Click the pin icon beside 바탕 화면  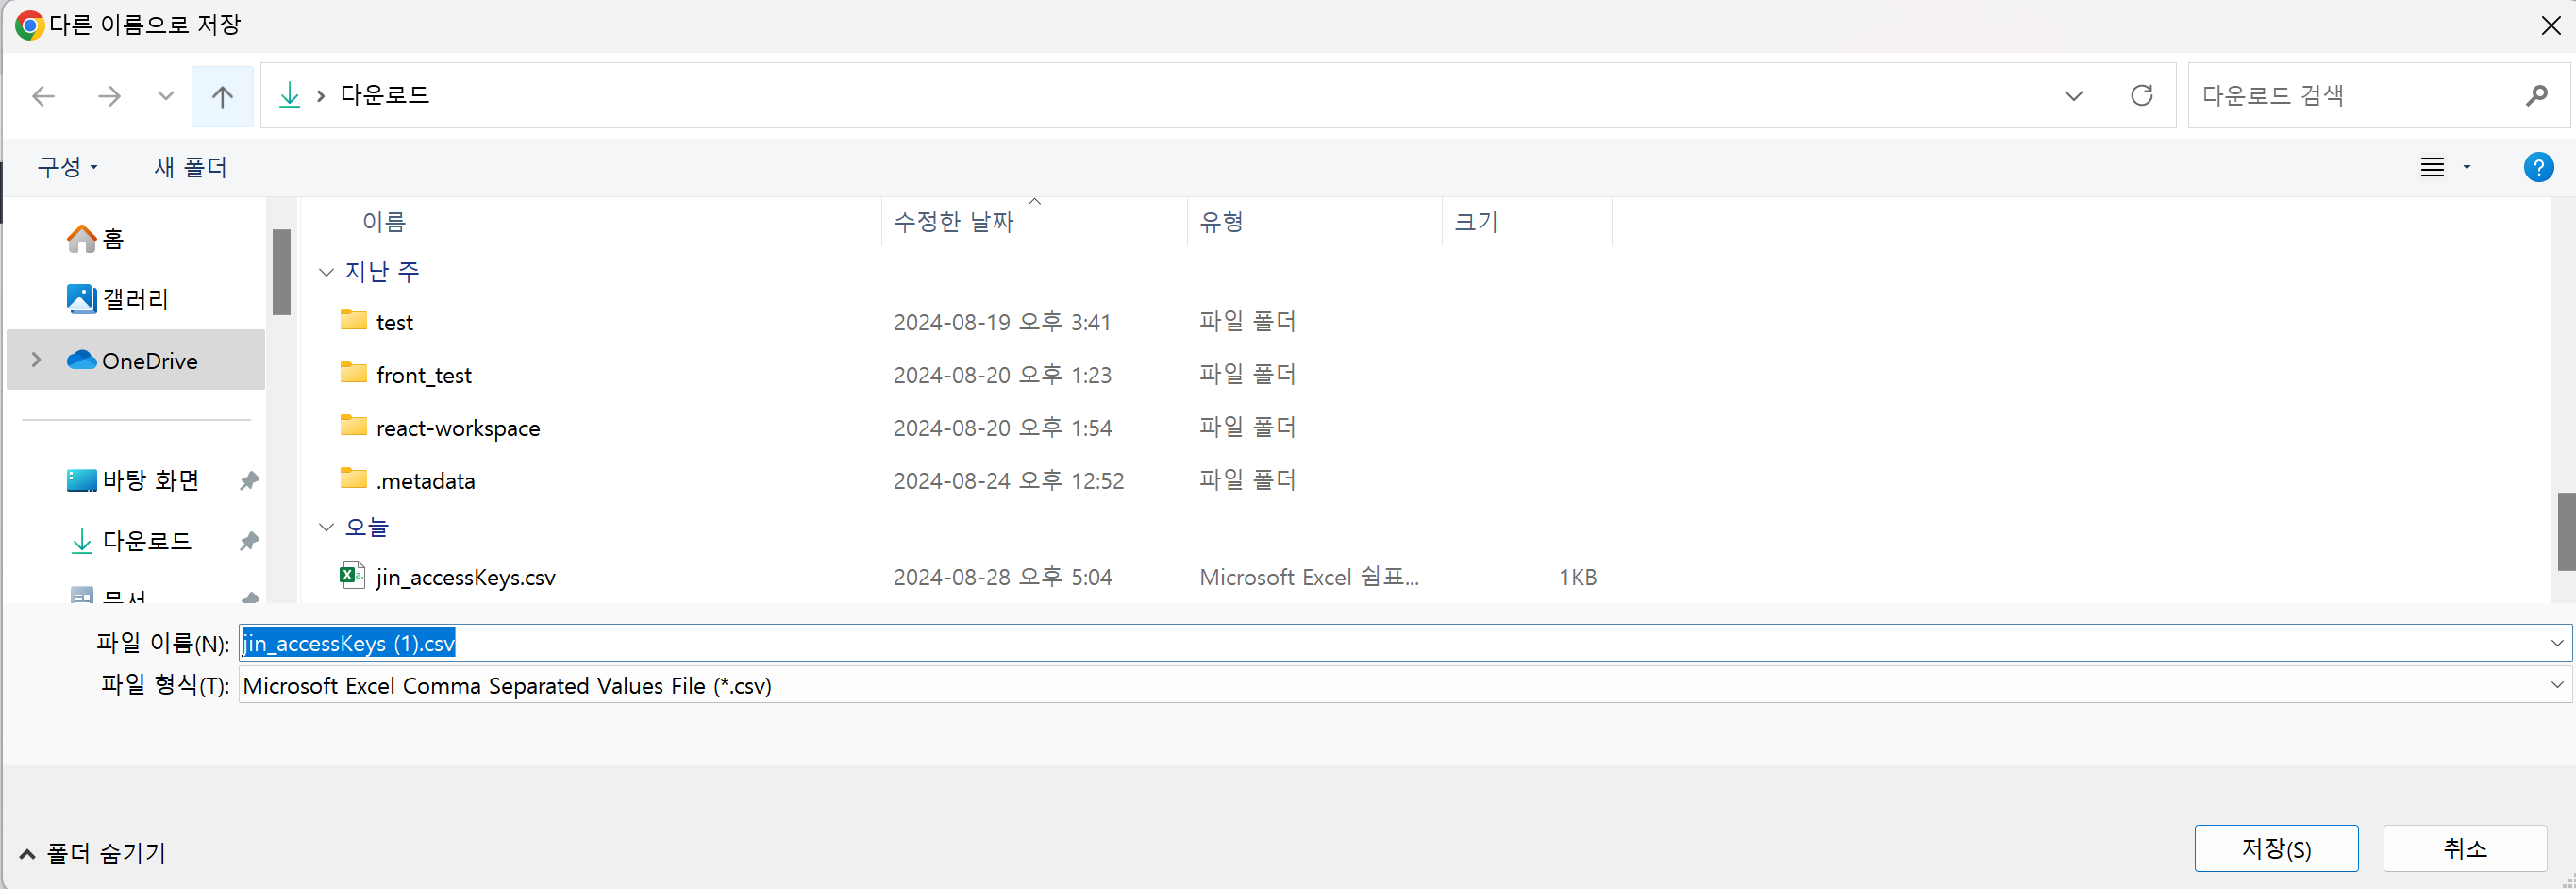pos(249,481)
